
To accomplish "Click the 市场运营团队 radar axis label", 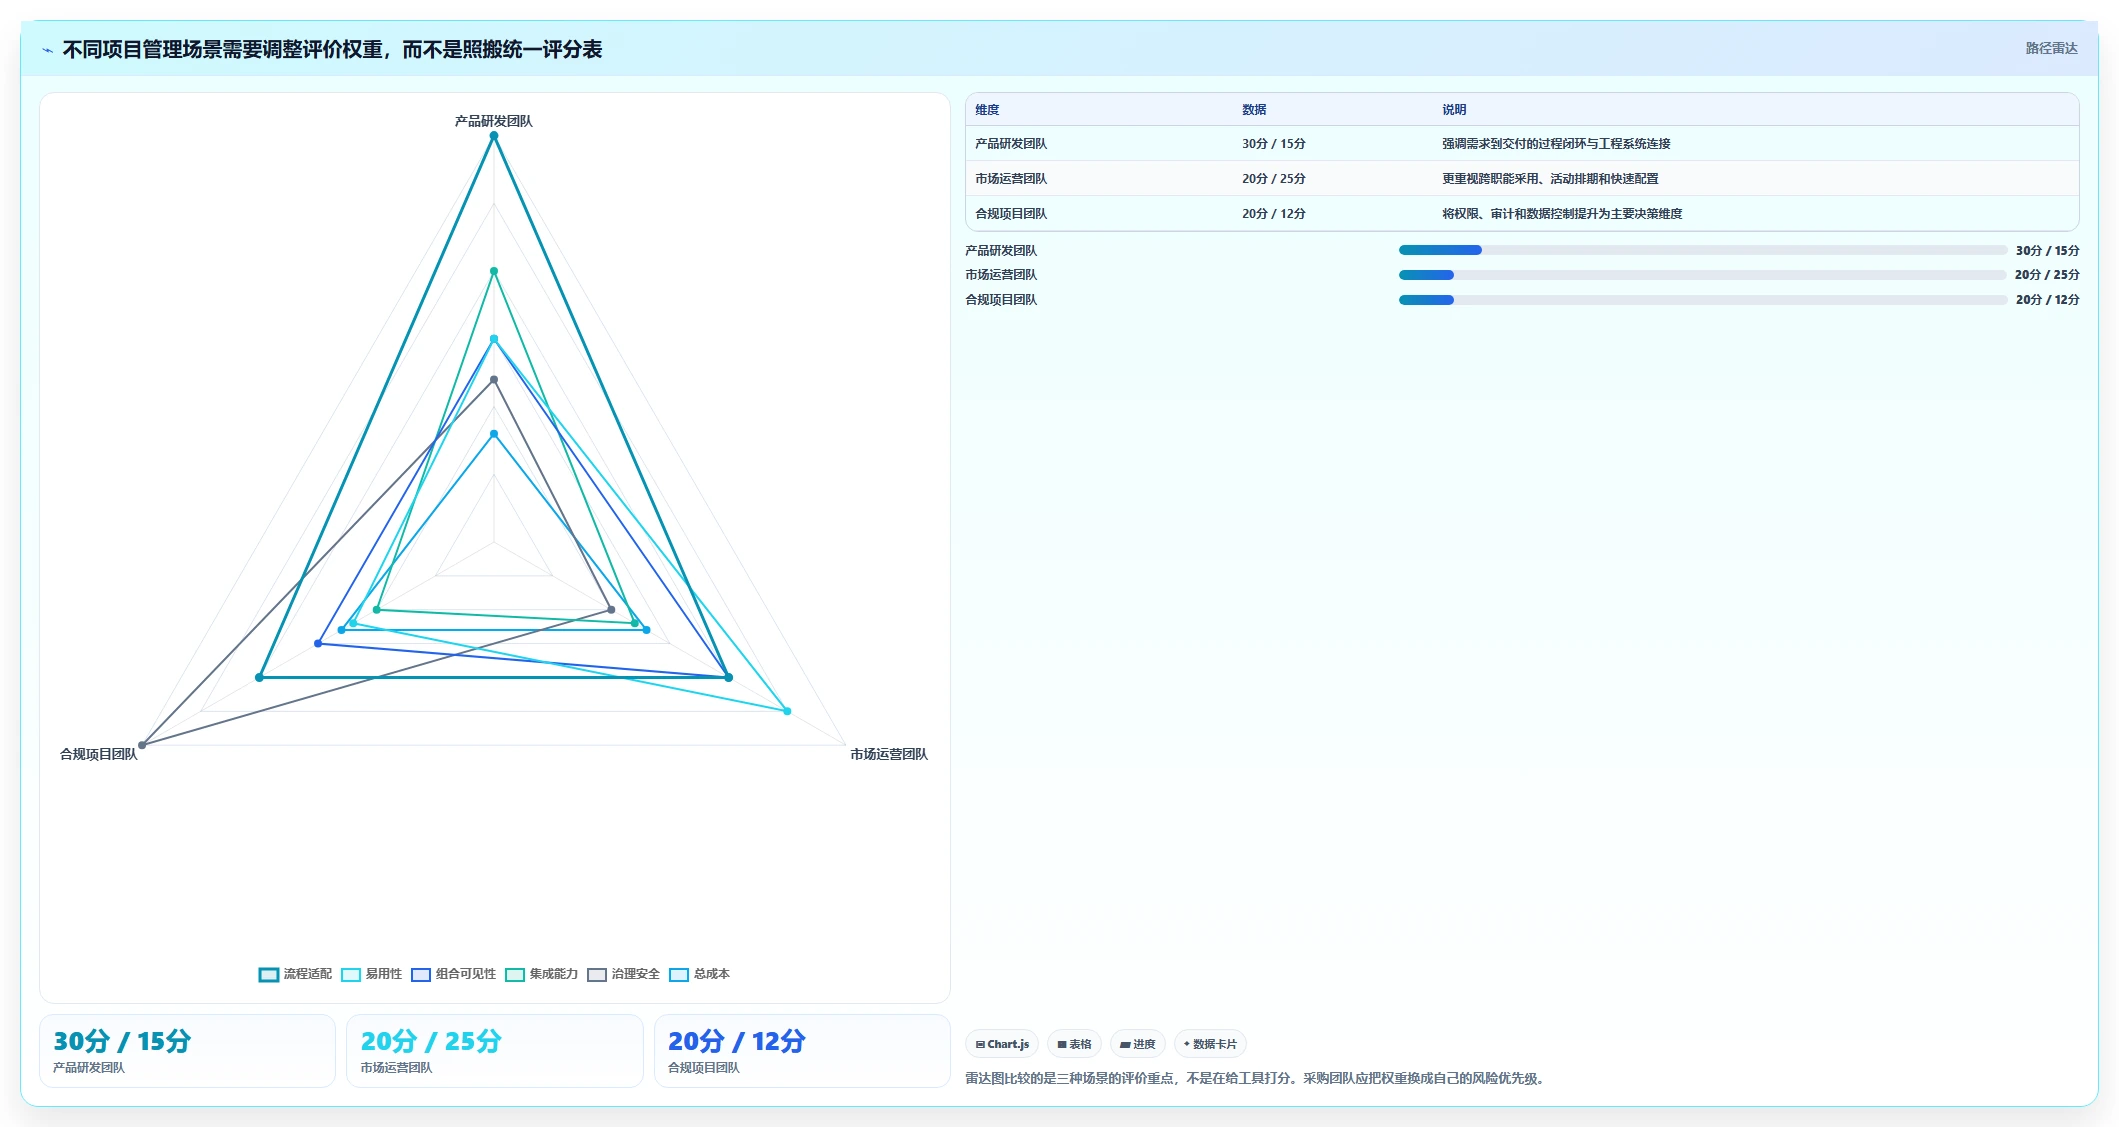I will 889,754.
